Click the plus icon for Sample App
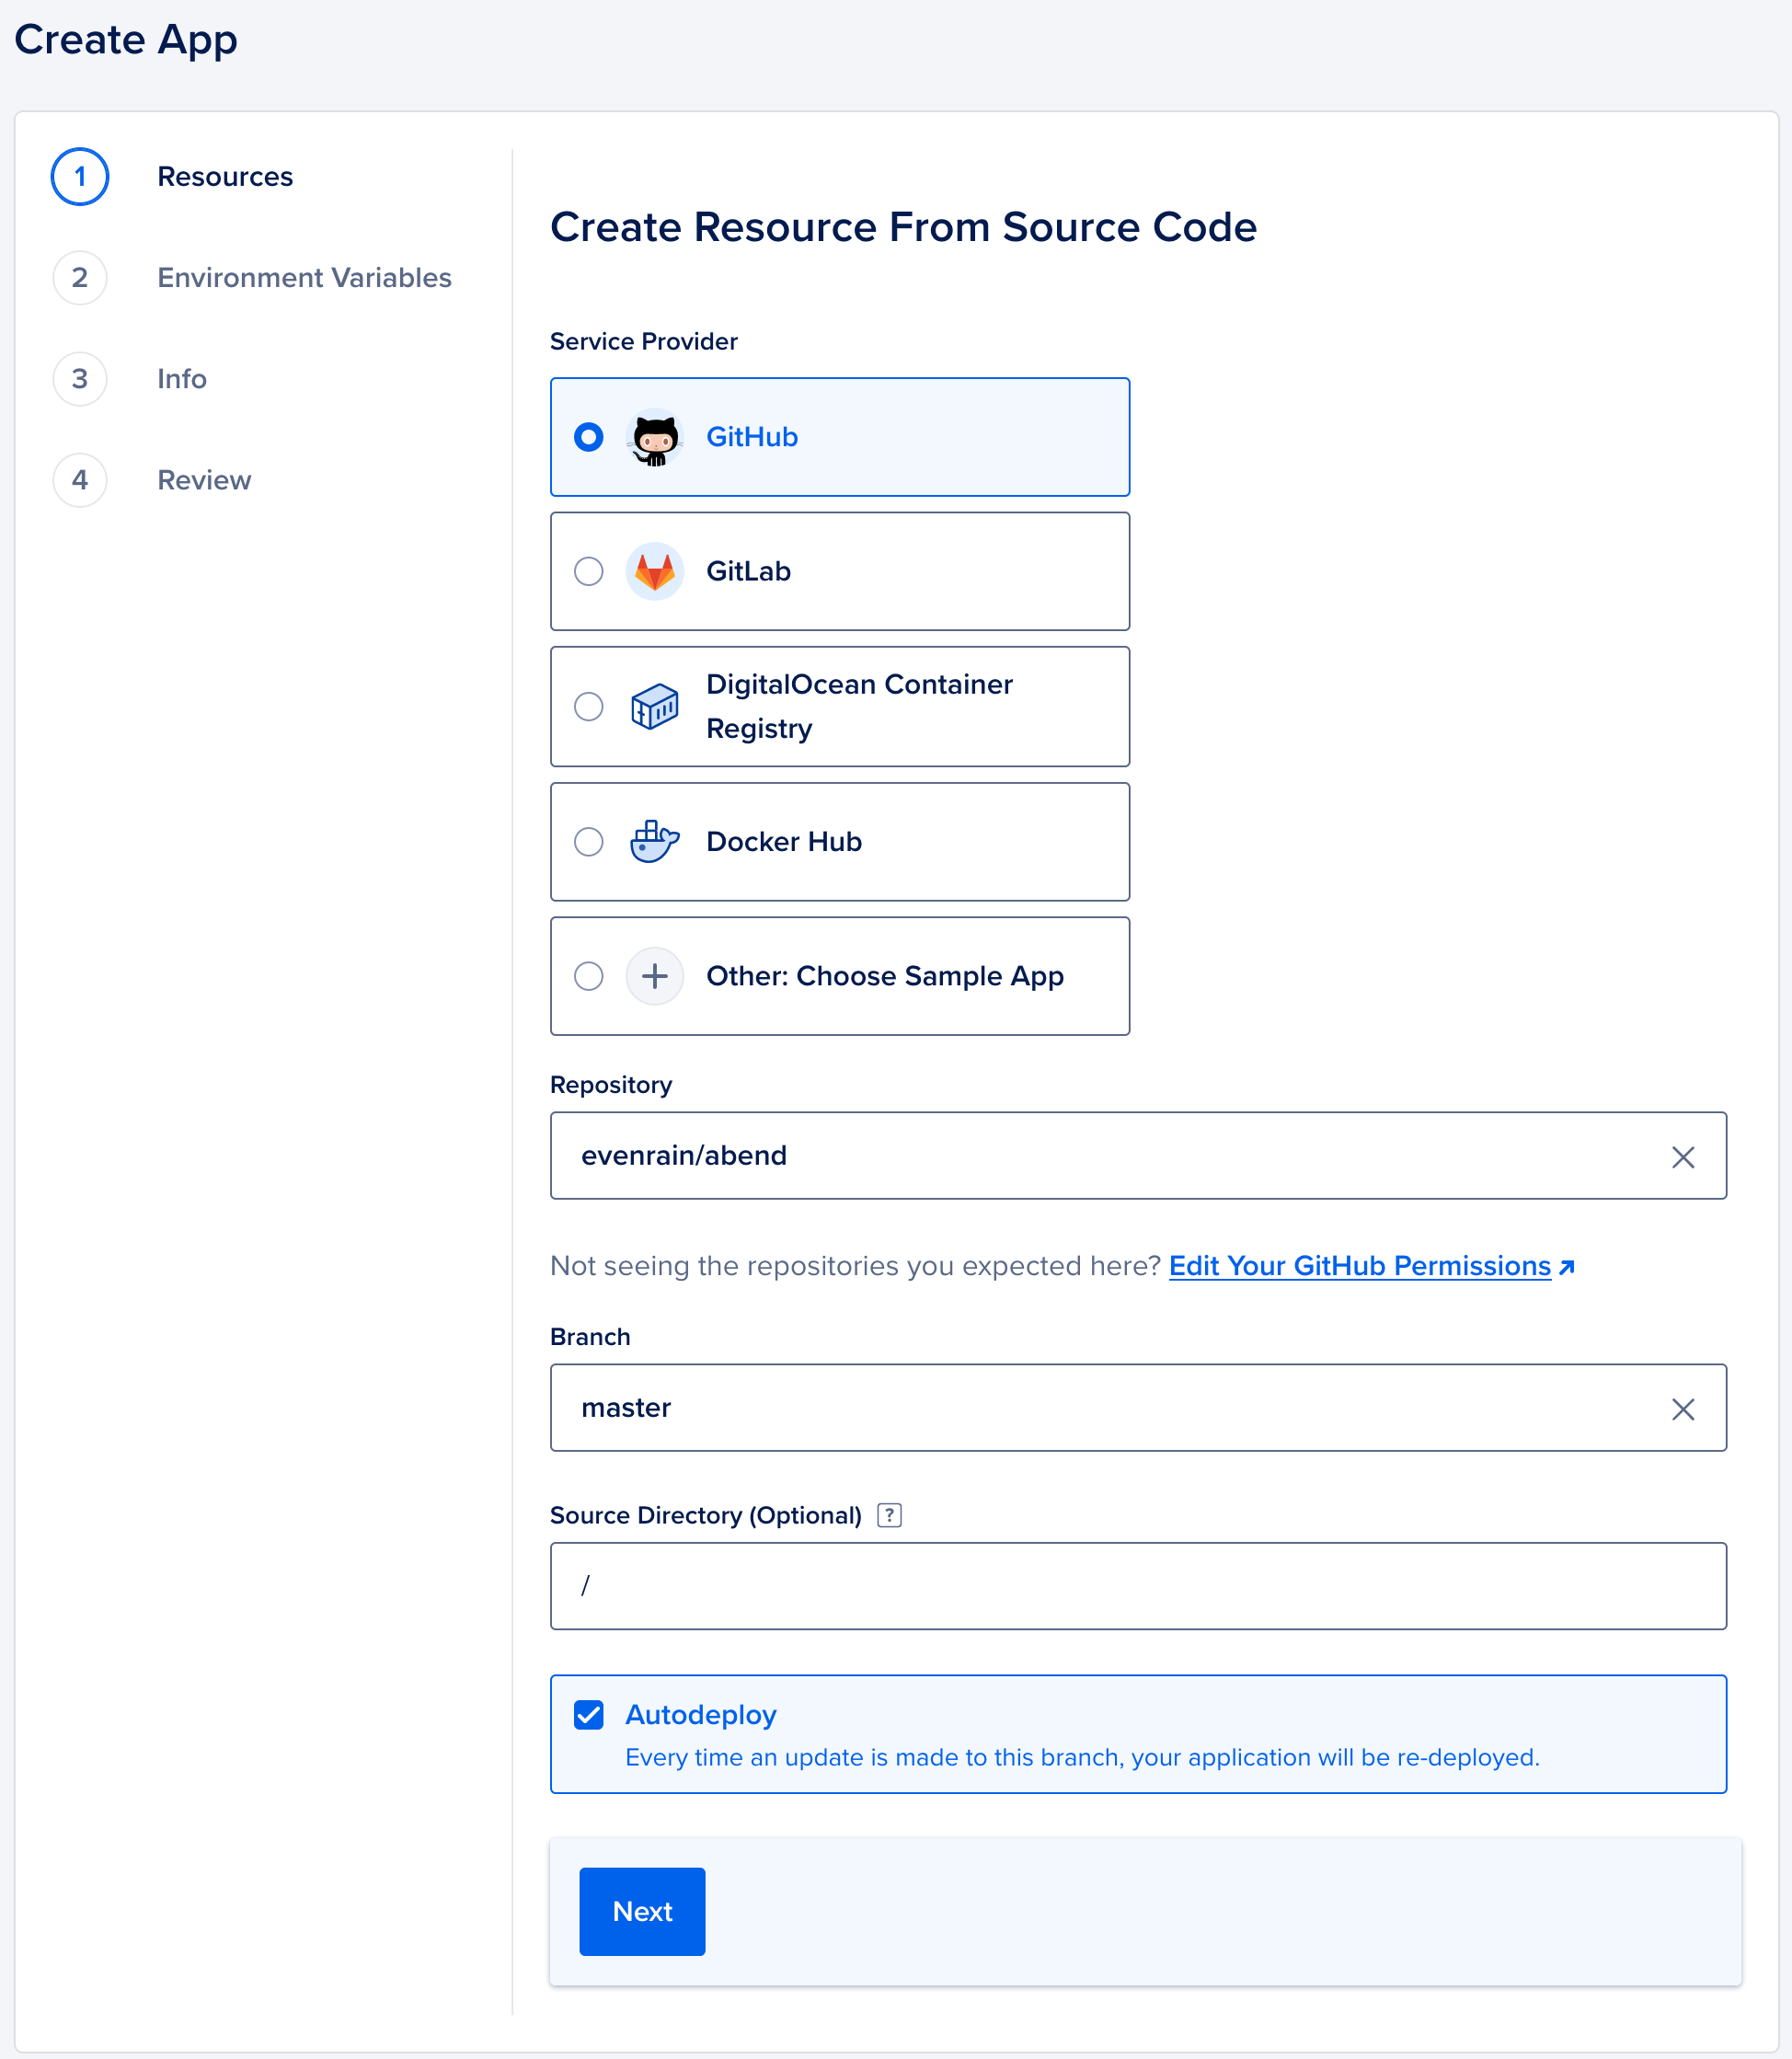 (654, 975)
